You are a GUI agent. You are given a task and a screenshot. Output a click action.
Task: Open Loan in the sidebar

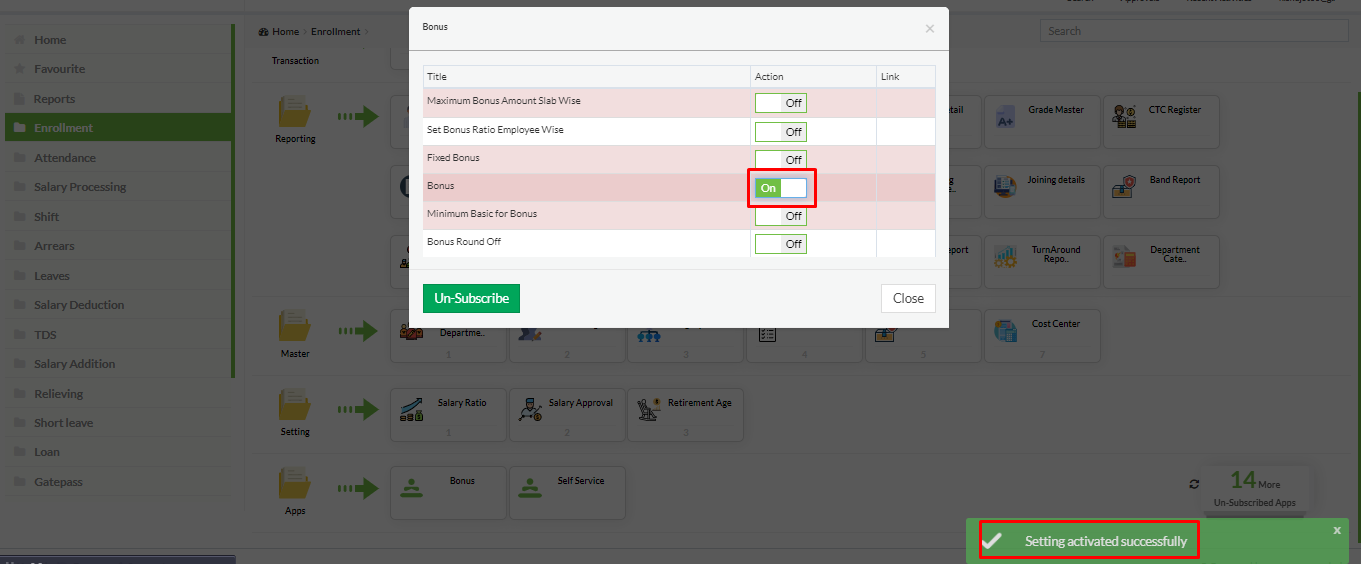(x=118, y=452)
